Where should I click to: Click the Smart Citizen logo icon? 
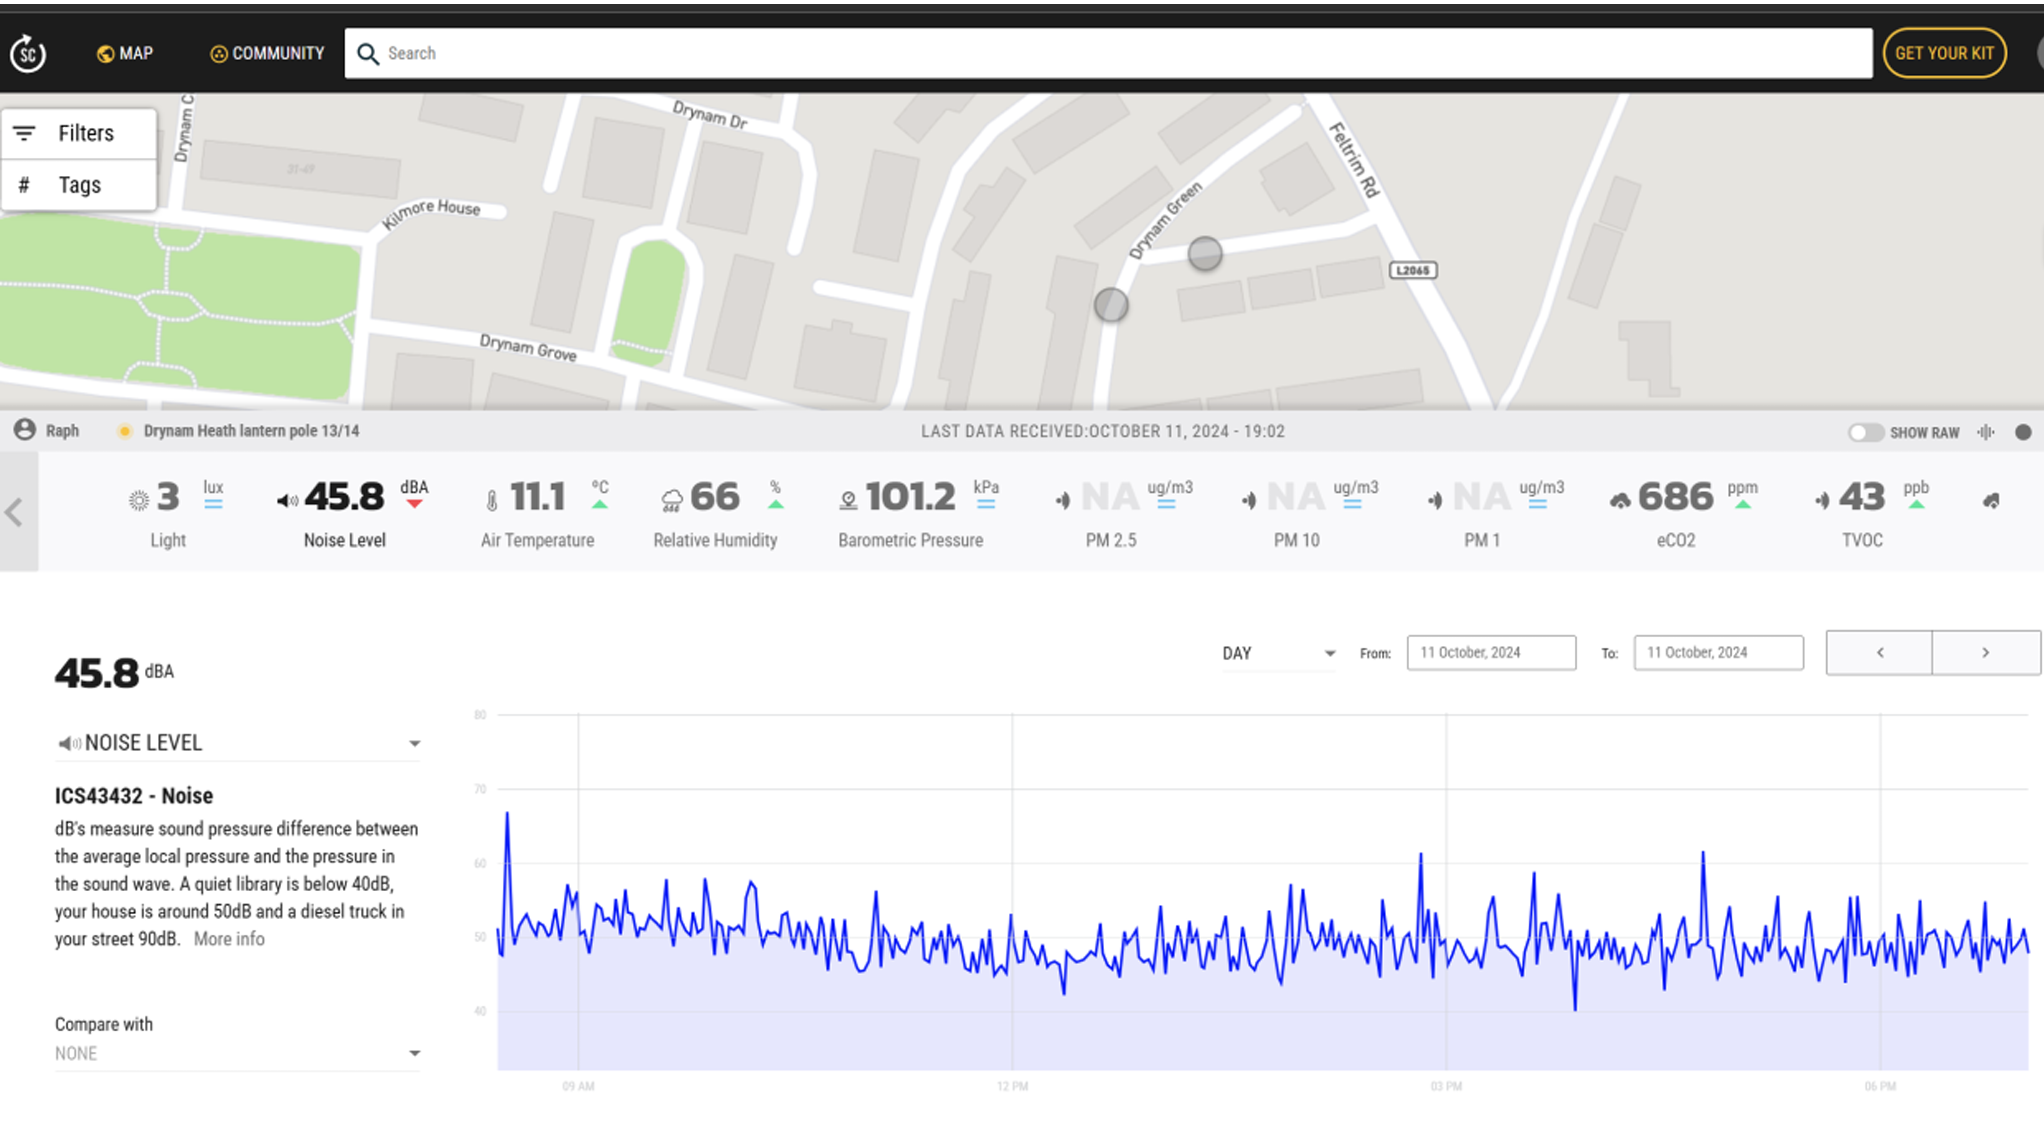click(x=28, y=53)
